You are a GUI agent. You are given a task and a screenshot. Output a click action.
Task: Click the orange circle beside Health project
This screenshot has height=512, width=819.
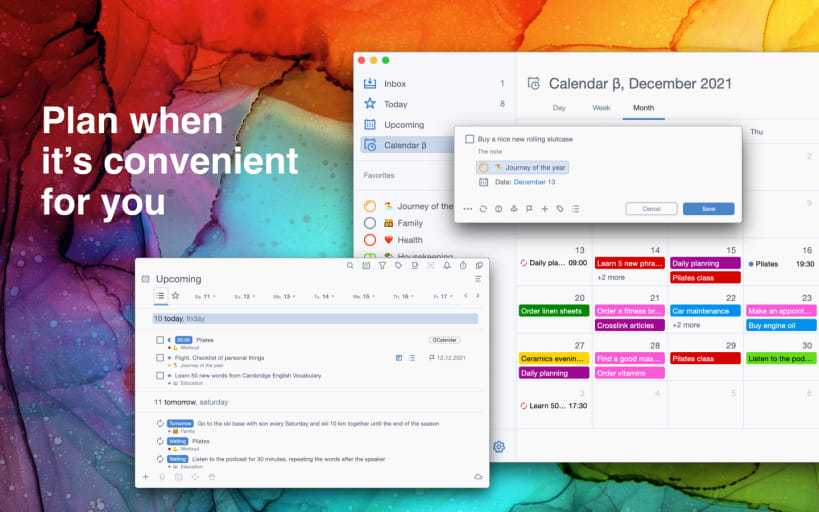click(370, 240)
